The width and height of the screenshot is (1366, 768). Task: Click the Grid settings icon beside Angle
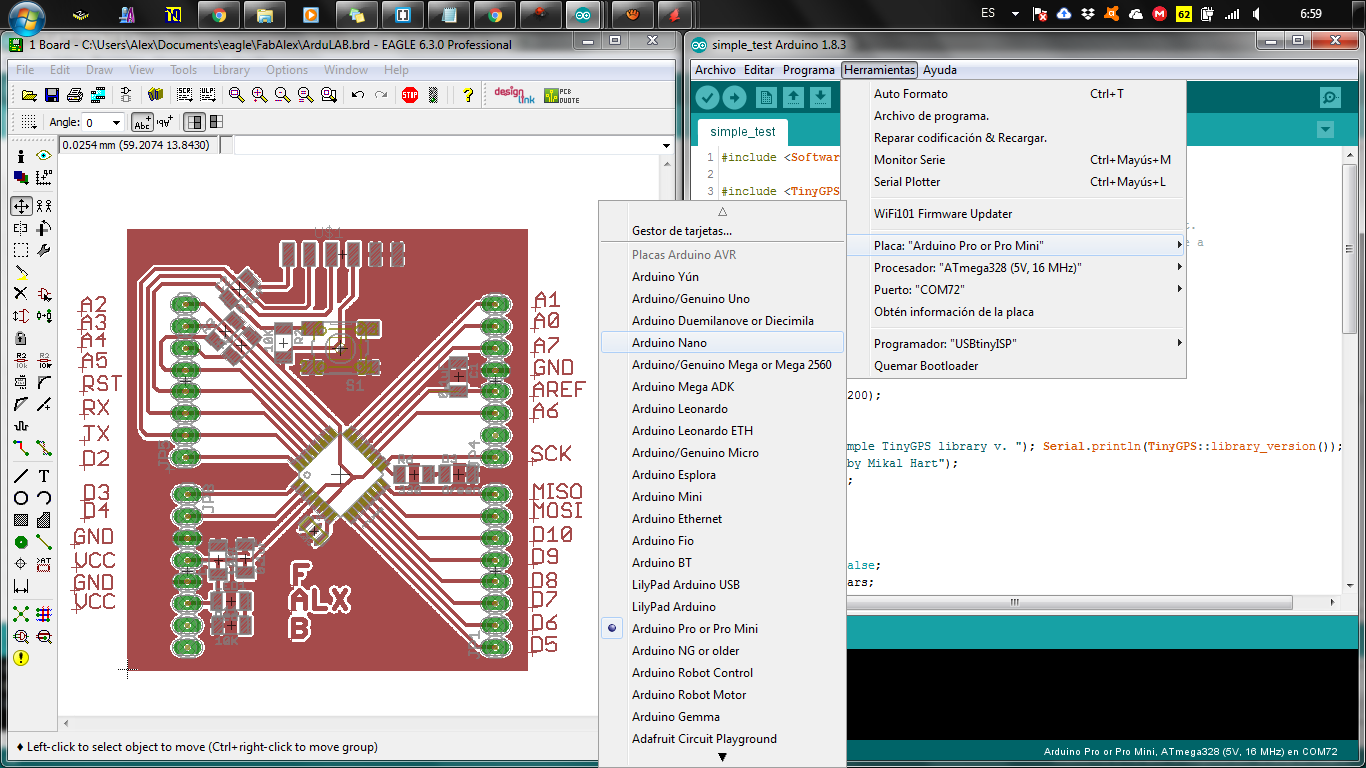28,122
